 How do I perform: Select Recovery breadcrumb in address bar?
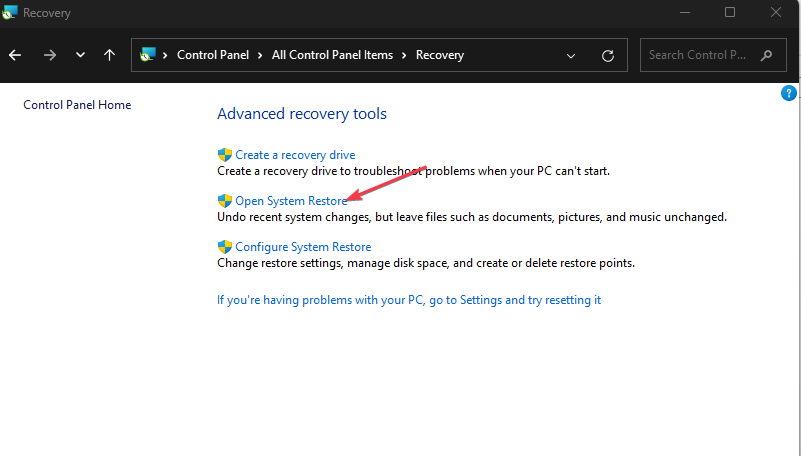[x=440, y=55]
